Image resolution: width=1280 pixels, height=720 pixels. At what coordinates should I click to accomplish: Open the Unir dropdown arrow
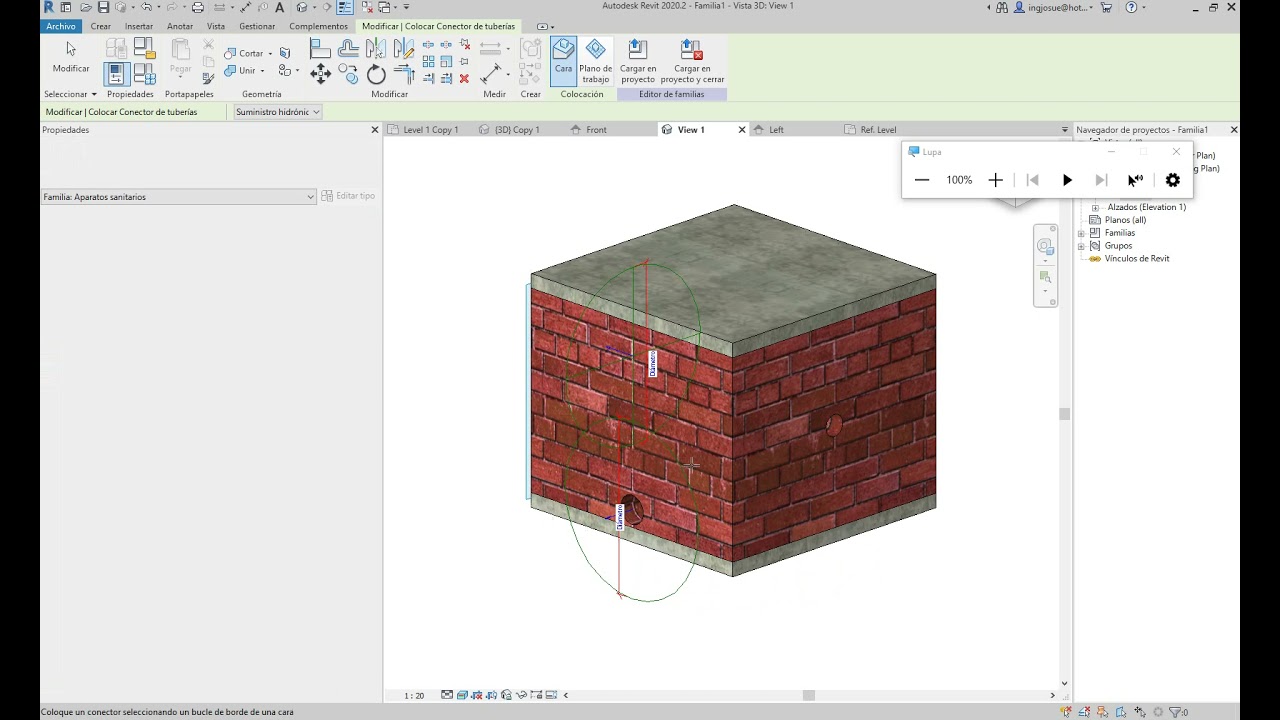click(262, 71)
